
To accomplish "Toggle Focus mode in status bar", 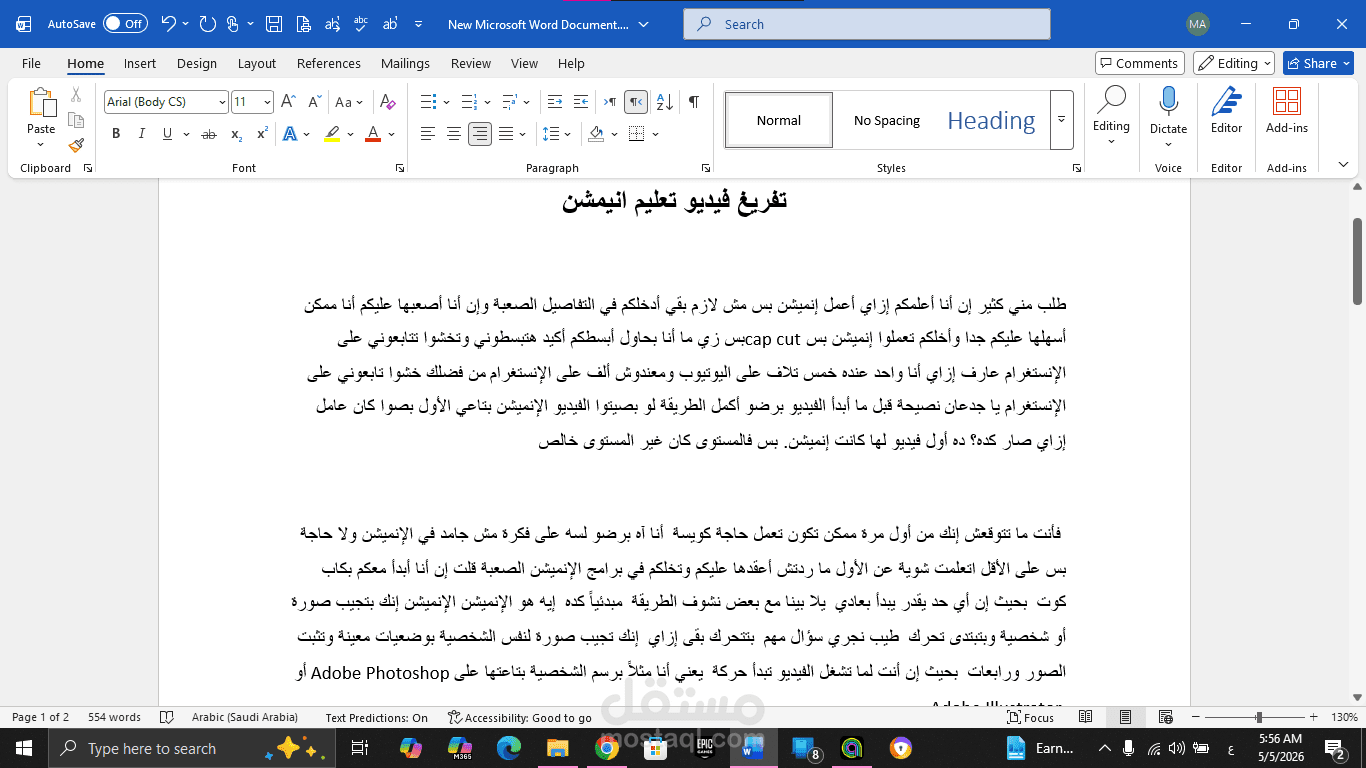I will tap(1032, 718).
